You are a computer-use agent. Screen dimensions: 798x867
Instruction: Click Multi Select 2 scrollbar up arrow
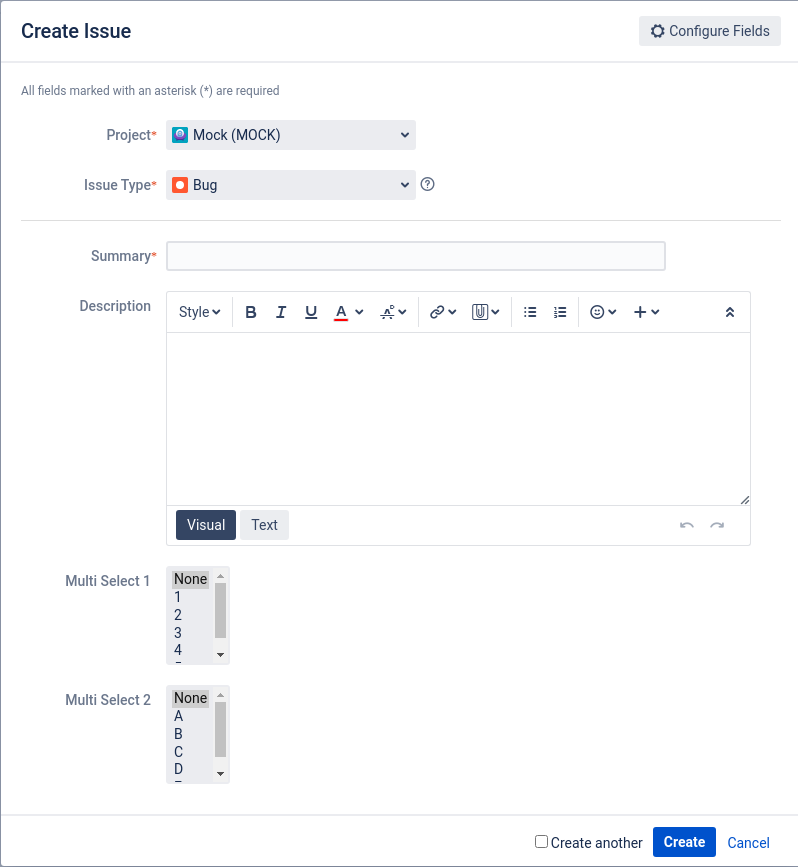tap(221, 695)
